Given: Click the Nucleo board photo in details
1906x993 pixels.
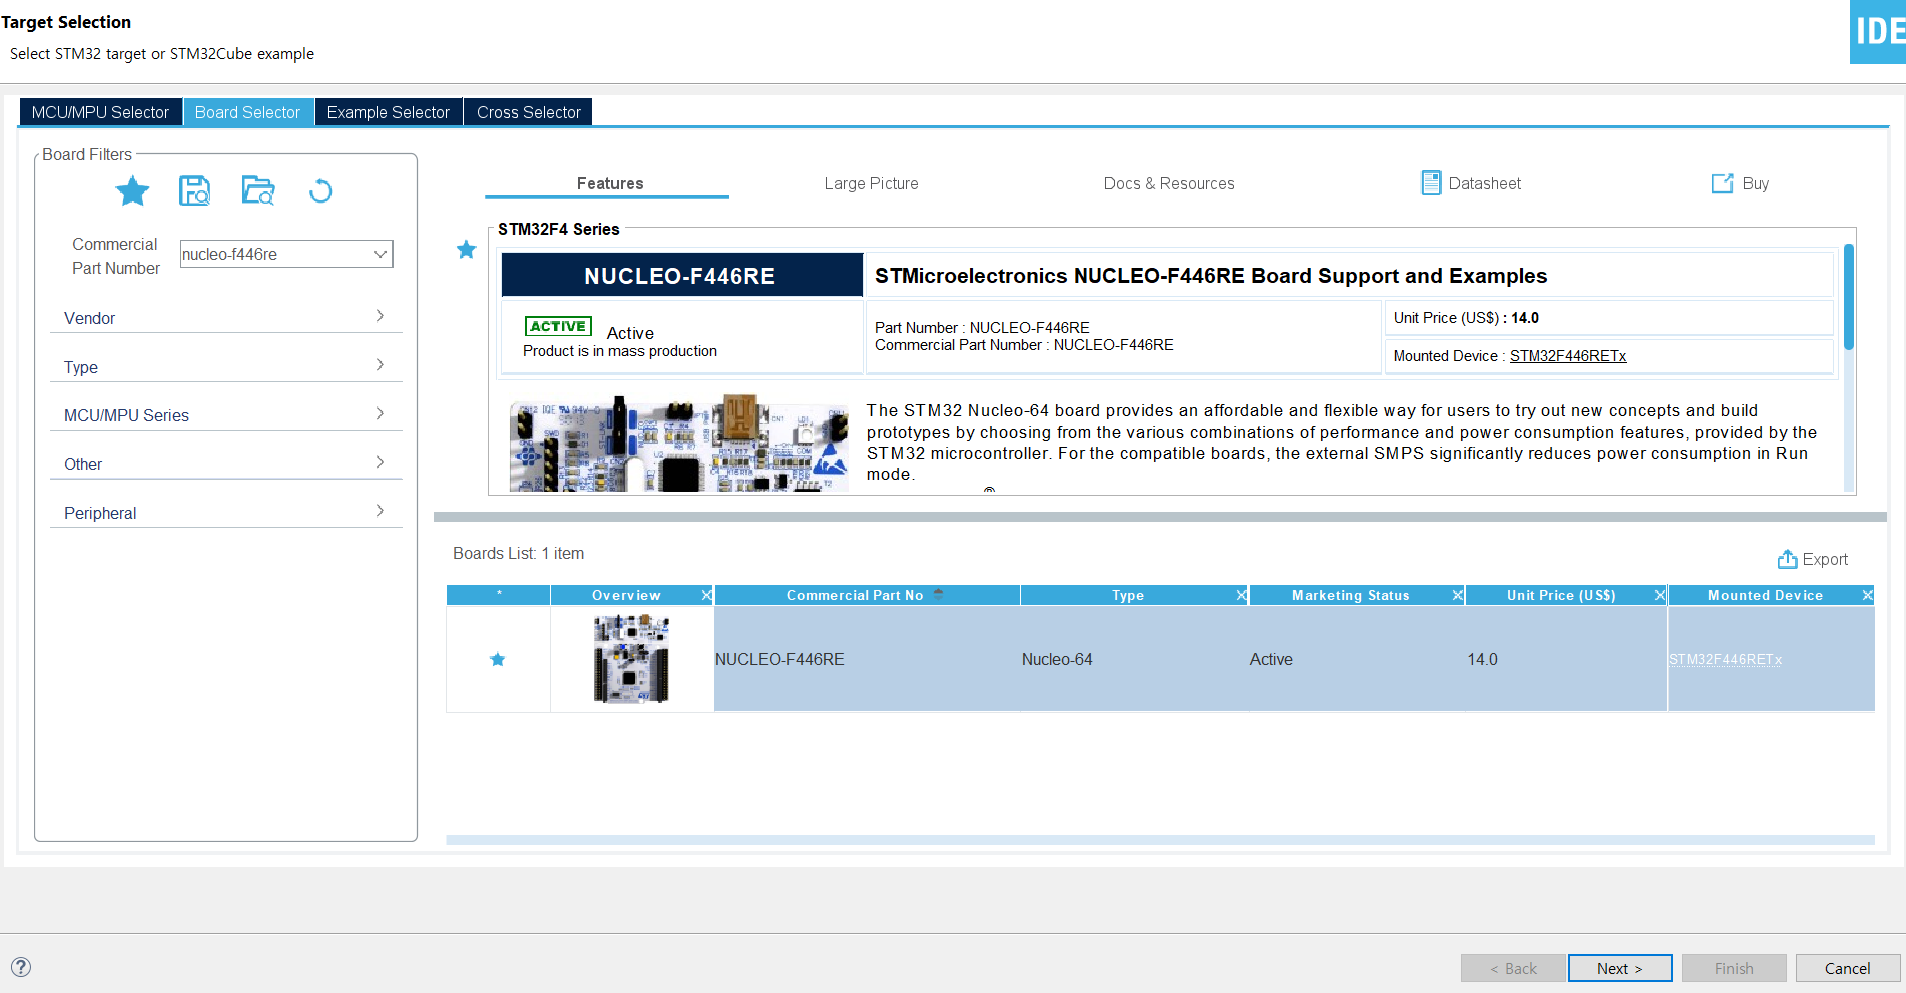Looking at the screenshot, I should click(x=679, y=443).
